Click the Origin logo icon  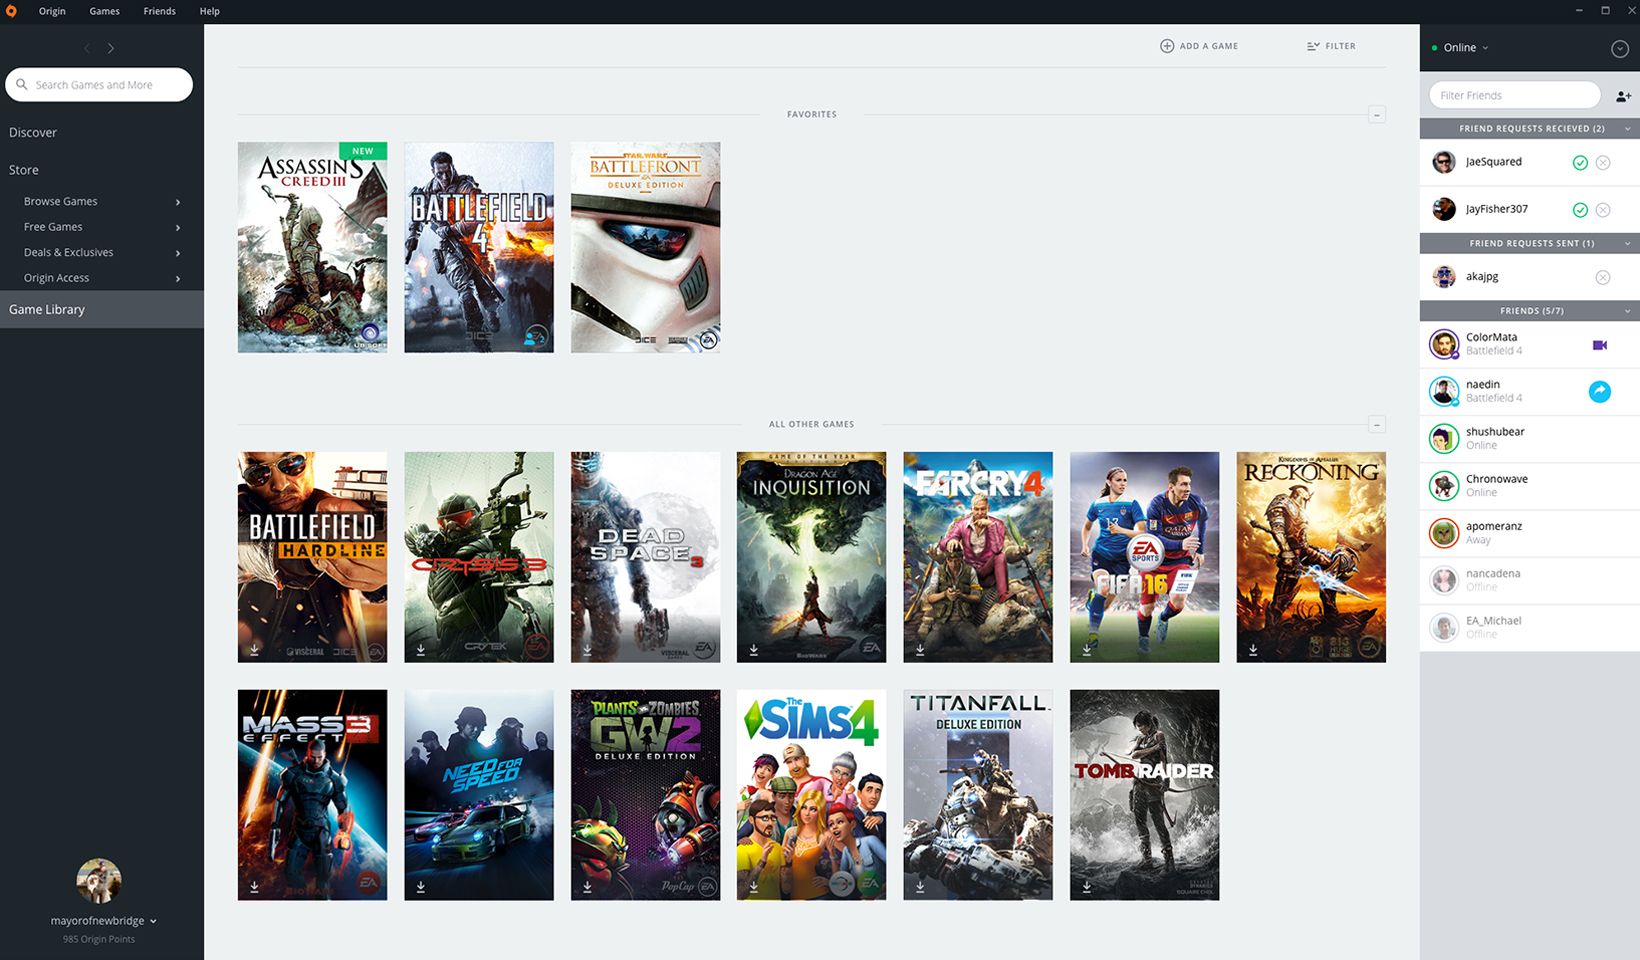11,11
